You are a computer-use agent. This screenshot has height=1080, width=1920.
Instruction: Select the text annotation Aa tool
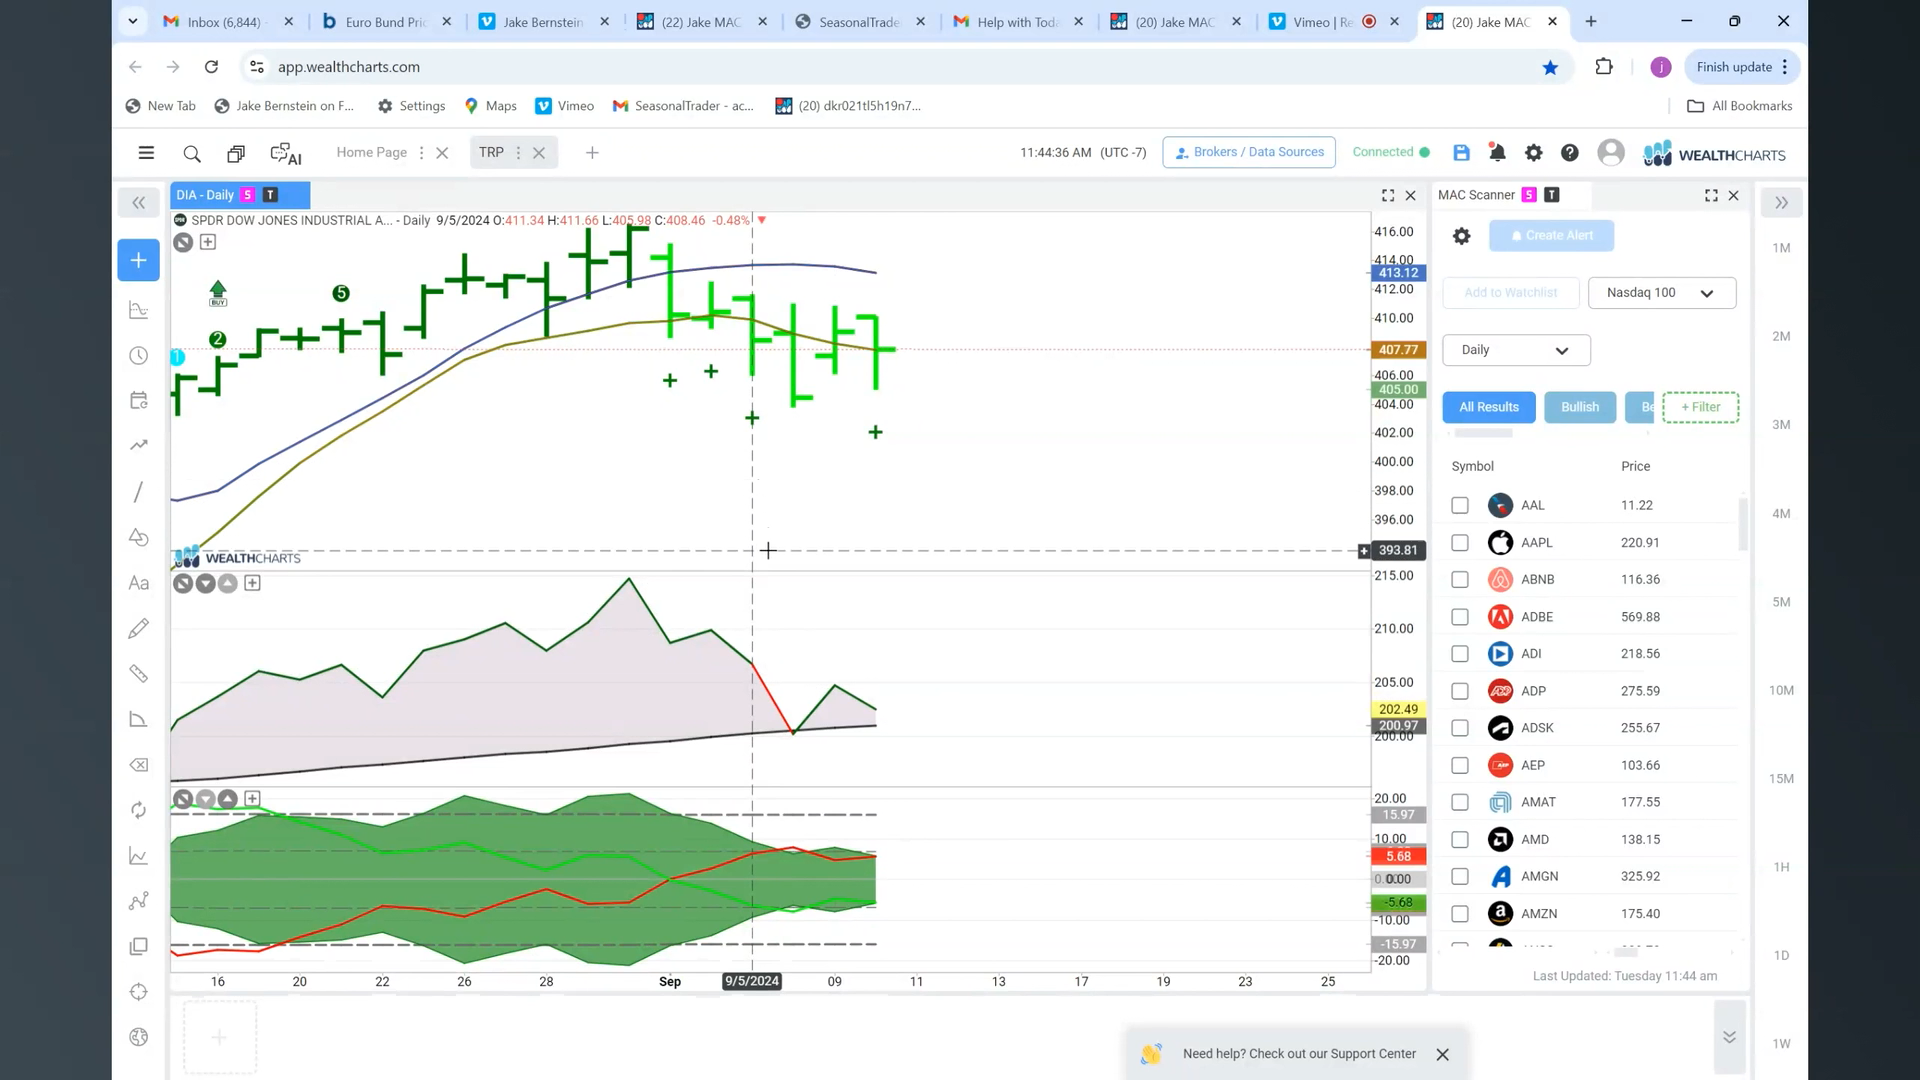coord(139,583)
